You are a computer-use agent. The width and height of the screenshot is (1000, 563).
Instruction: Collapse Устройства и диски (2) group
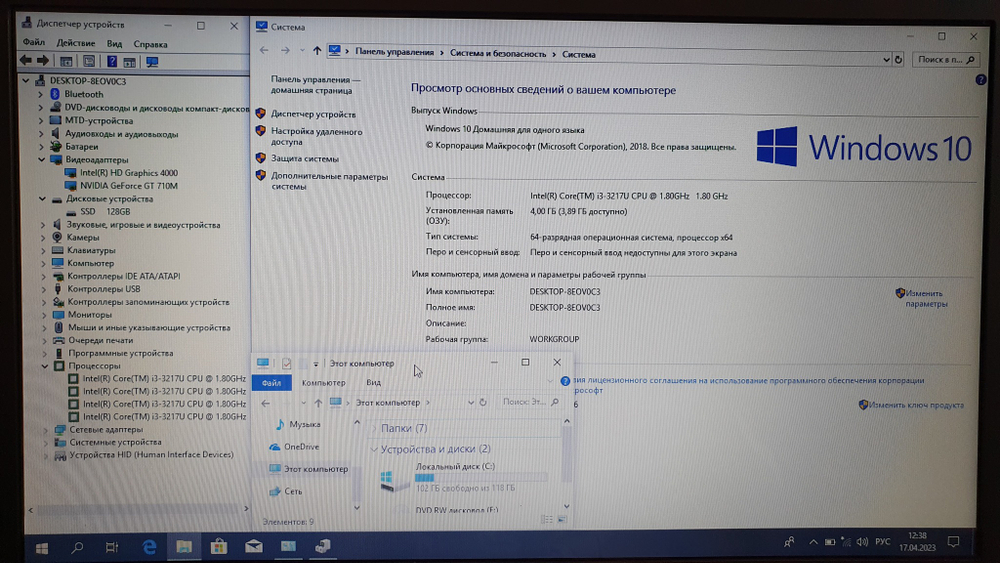(374, 450)
